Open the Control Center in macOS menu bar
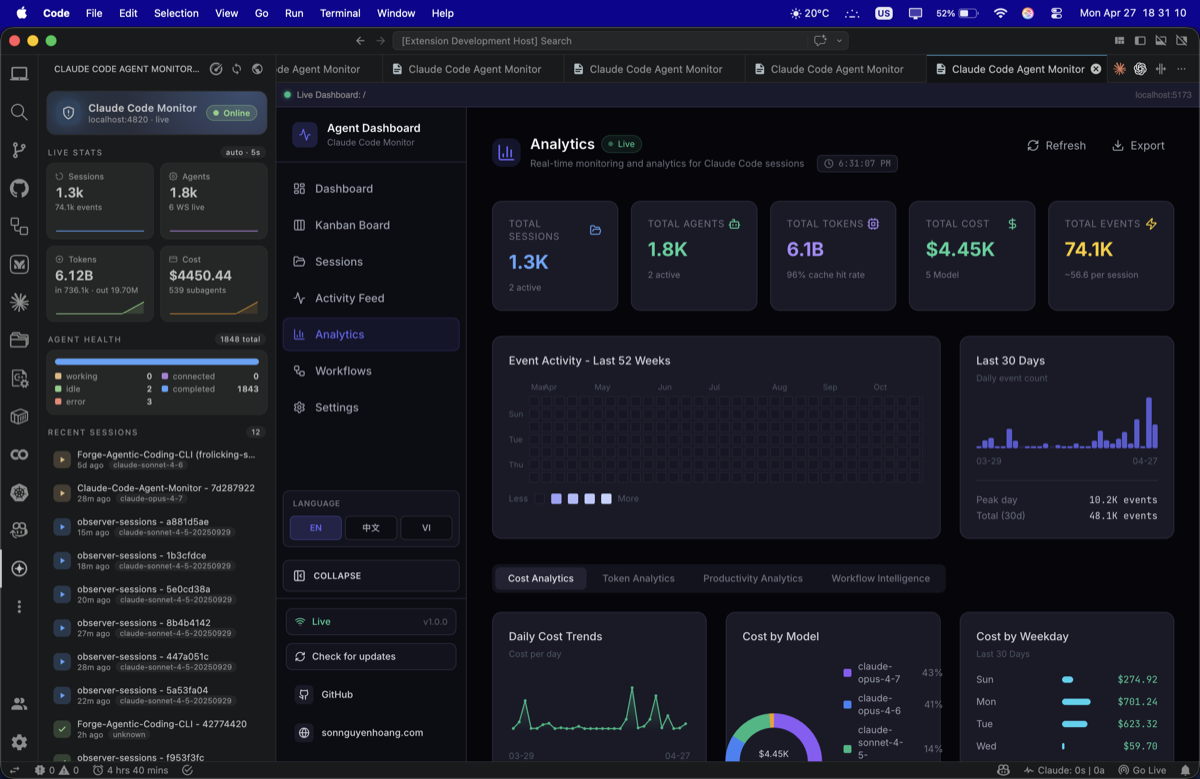 pos(1057,13)
